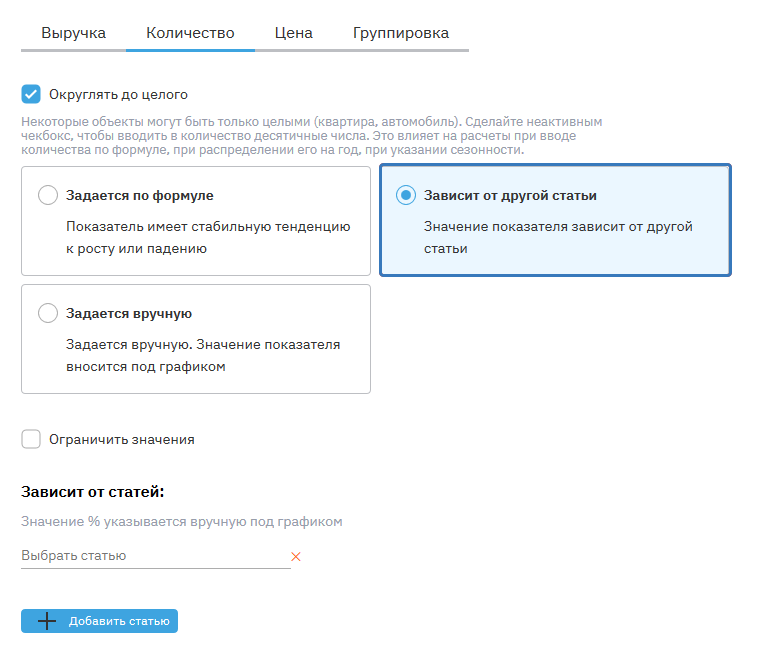Screen dimensions: 784x670
Task: Go to the Цена tab
Action: click(294, 33)
